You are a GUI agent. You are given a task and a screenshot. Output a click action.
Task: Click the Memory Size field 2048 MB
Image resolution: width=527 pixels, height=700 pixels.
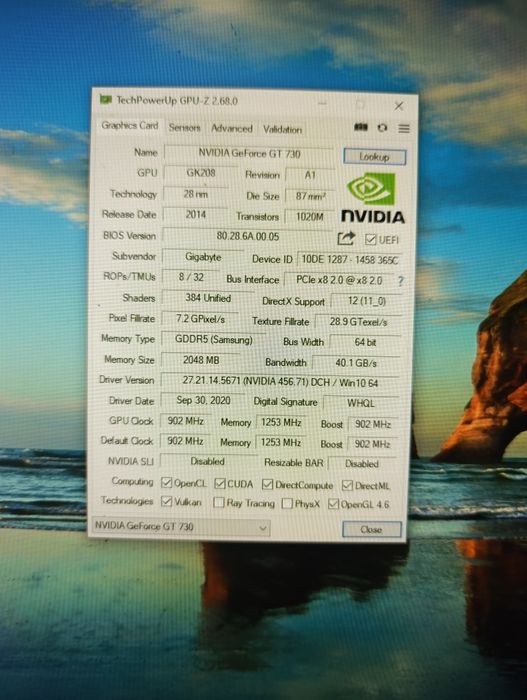click(x=201, y=360)
